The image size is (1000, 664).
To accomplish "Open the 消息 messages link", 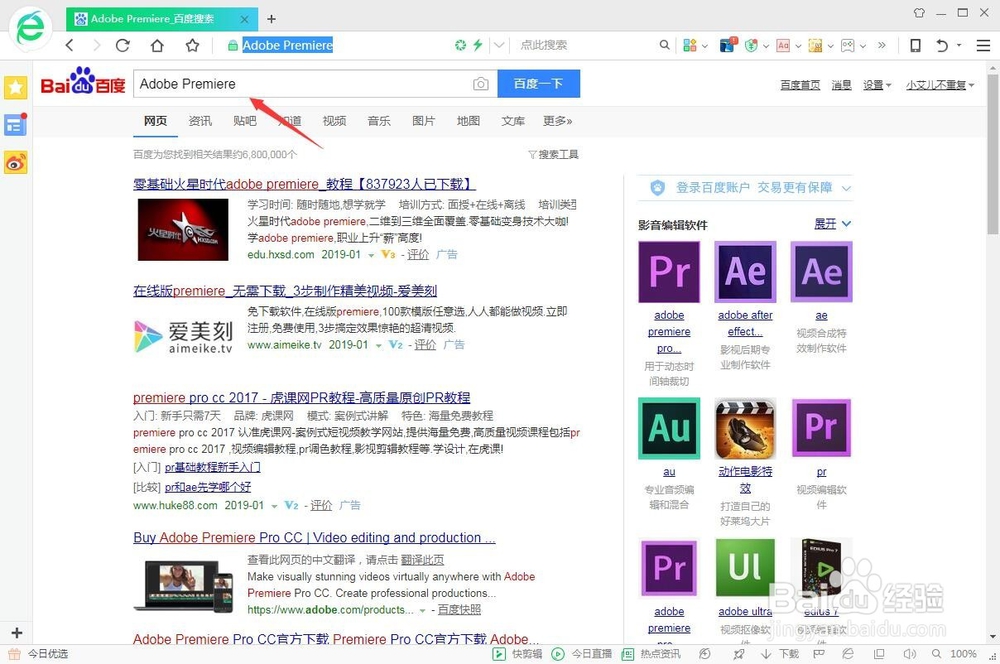I will pyautogui.click(x=841, y=85).
